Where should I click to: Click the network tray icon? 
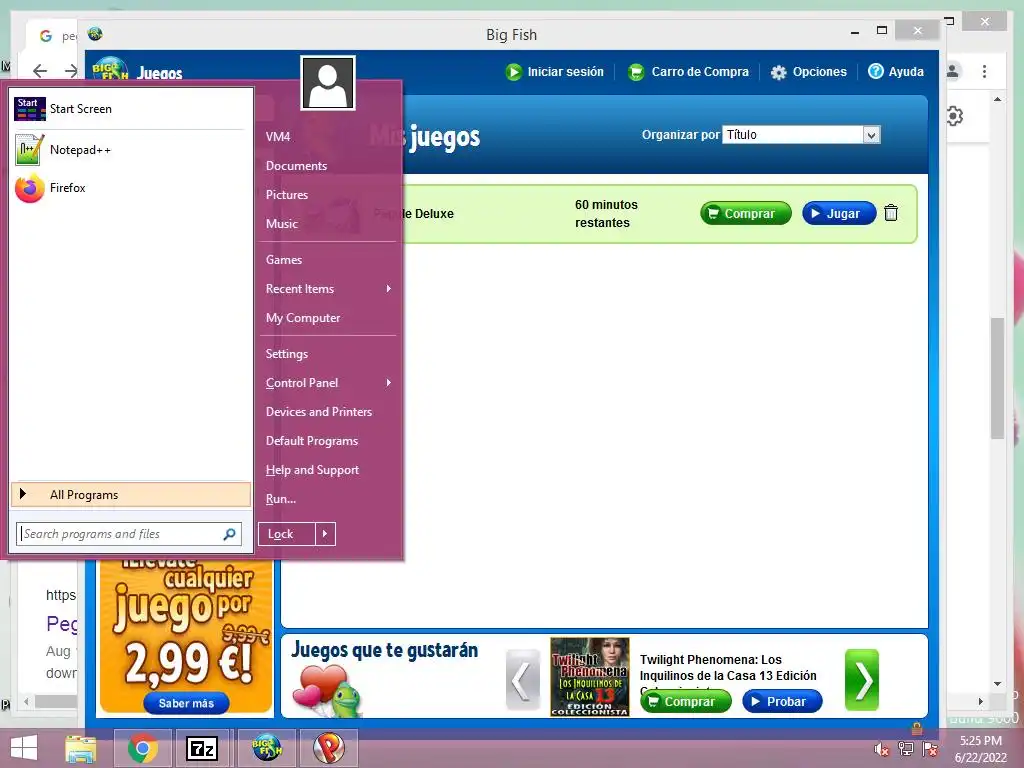[906, 749]
